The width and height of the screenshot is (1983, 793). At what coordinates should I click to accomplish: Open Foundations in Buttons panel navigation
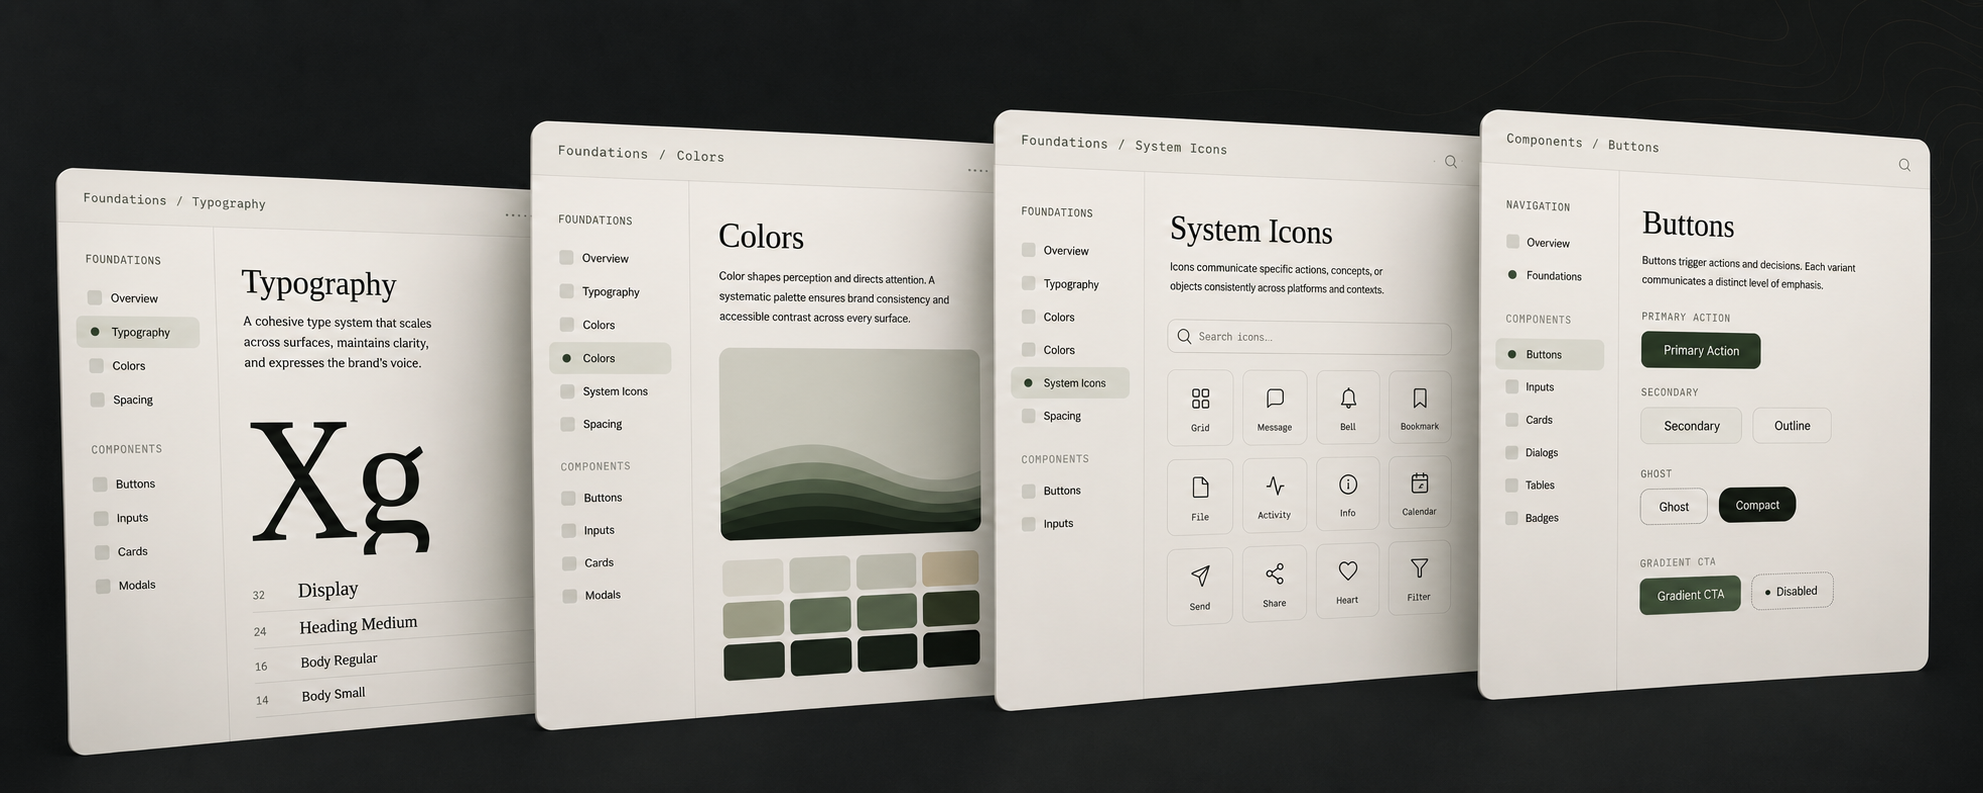point(1554,276)
